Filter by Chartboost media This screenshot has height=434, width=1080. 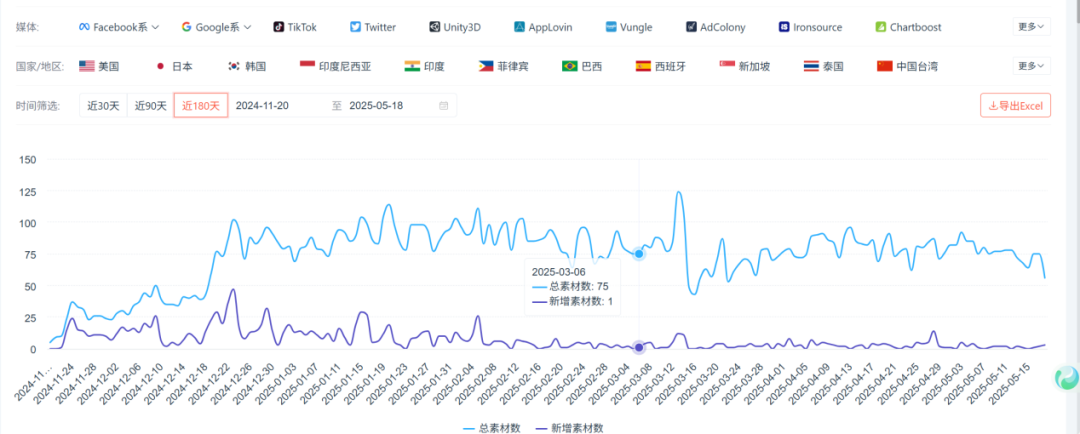908,28
